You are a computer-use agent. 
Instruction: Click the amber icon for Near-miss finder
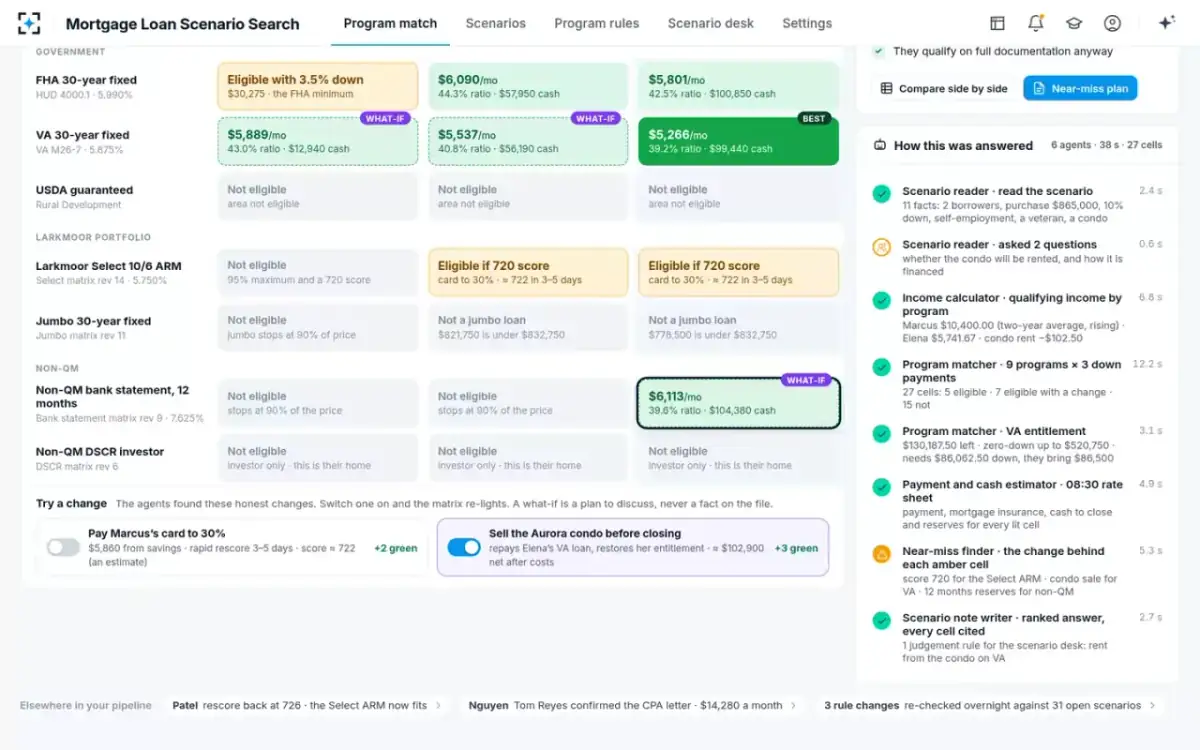[881, 554]
